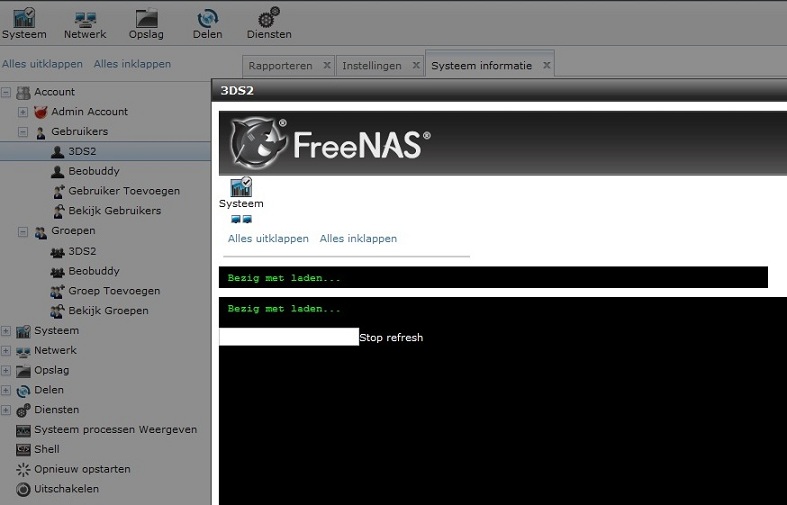Screen dimensions: 787x505
Task: Close the Instellingen tab
Action: (416, 65)
